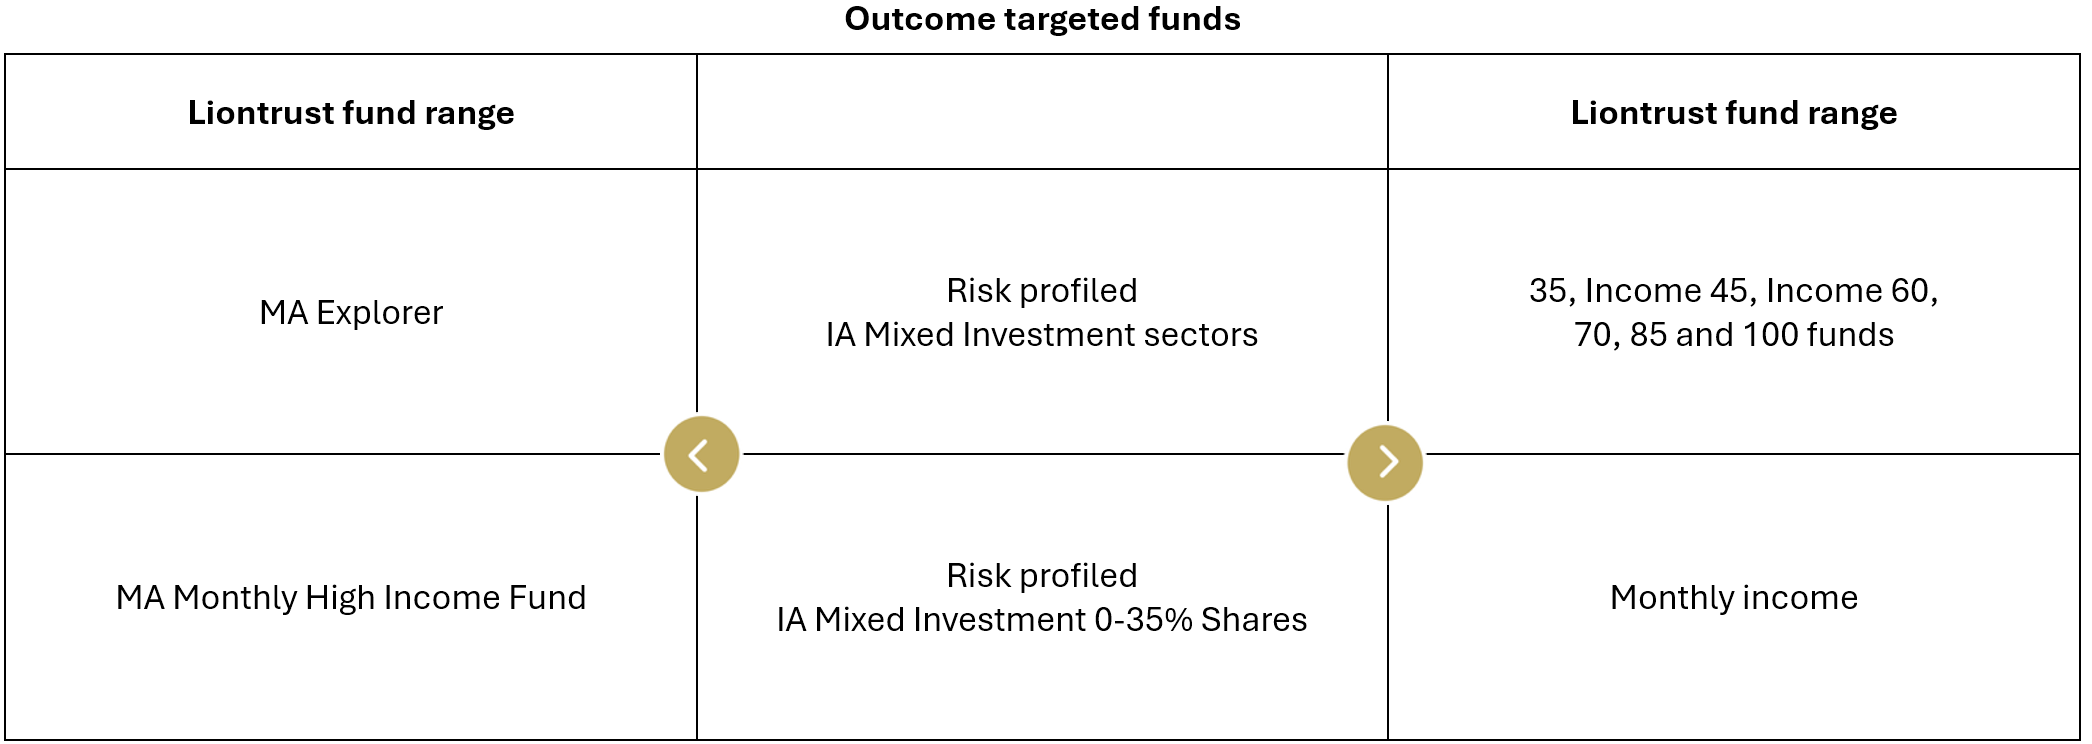Click the gold right chevron arrow

[1385, 462]
